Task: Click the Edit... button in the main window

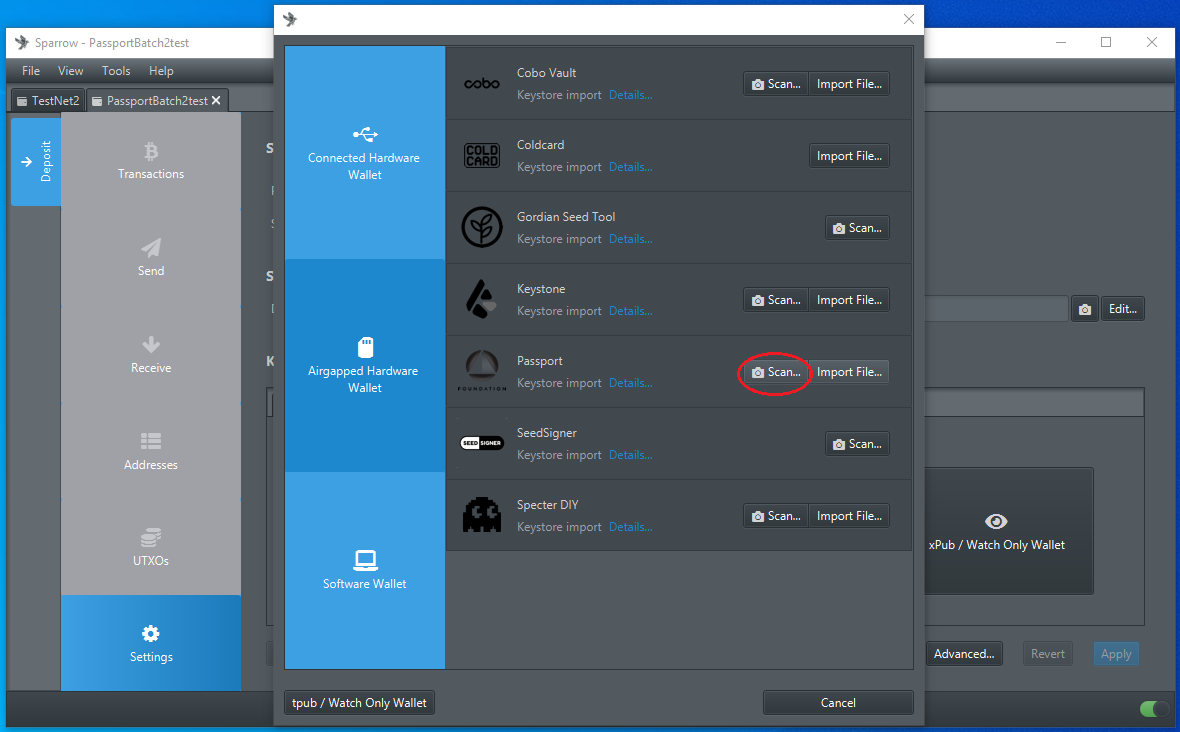Action: pos(1123,309)
